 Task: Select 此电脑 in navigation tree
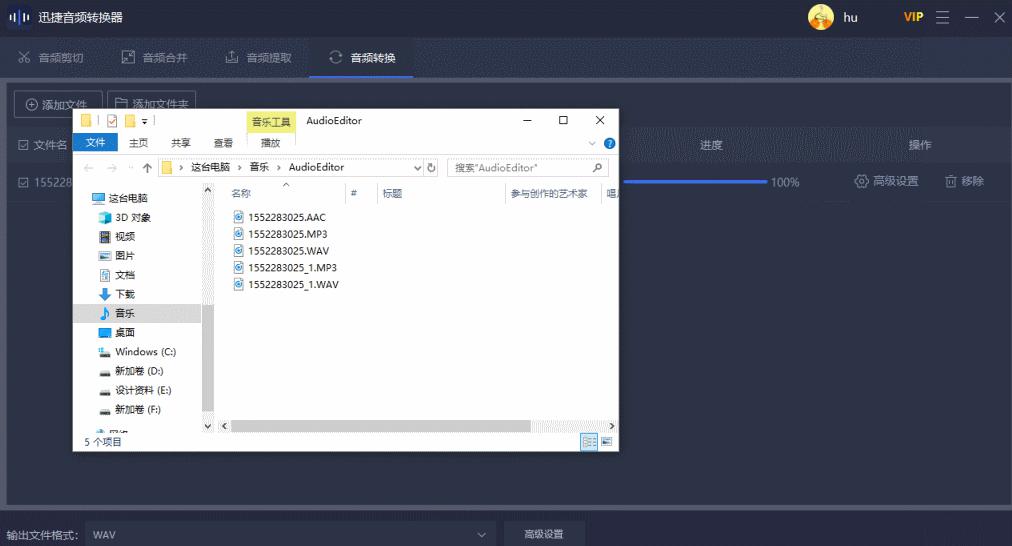[120, 198]
